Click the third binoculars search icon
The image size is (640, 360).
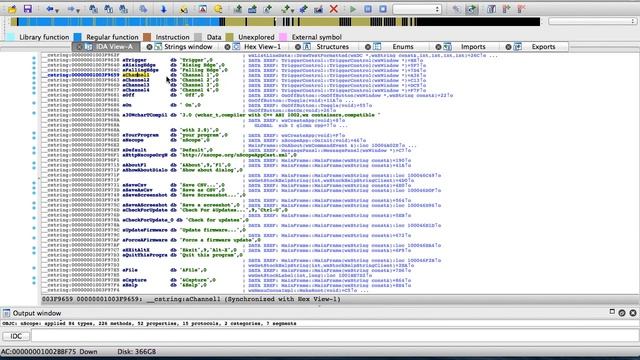point(124,9)
